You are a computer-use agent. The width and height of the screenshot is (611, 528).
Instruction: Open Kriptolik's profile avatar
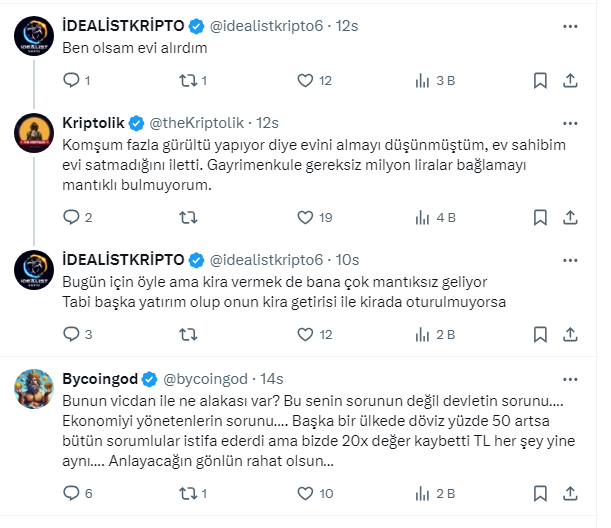click(34, 133)
